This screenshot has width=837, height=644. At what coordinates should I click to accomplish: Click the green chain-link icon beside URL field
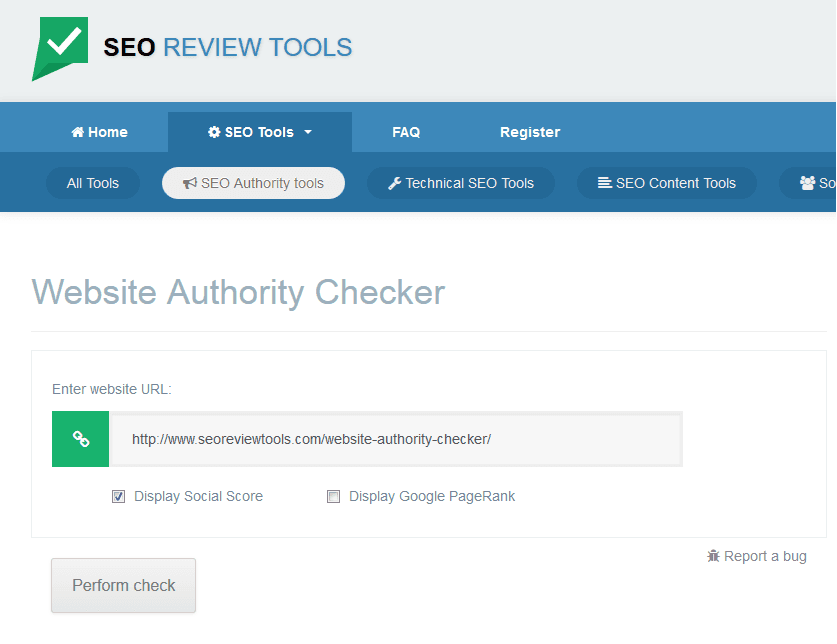click(80, 438)
